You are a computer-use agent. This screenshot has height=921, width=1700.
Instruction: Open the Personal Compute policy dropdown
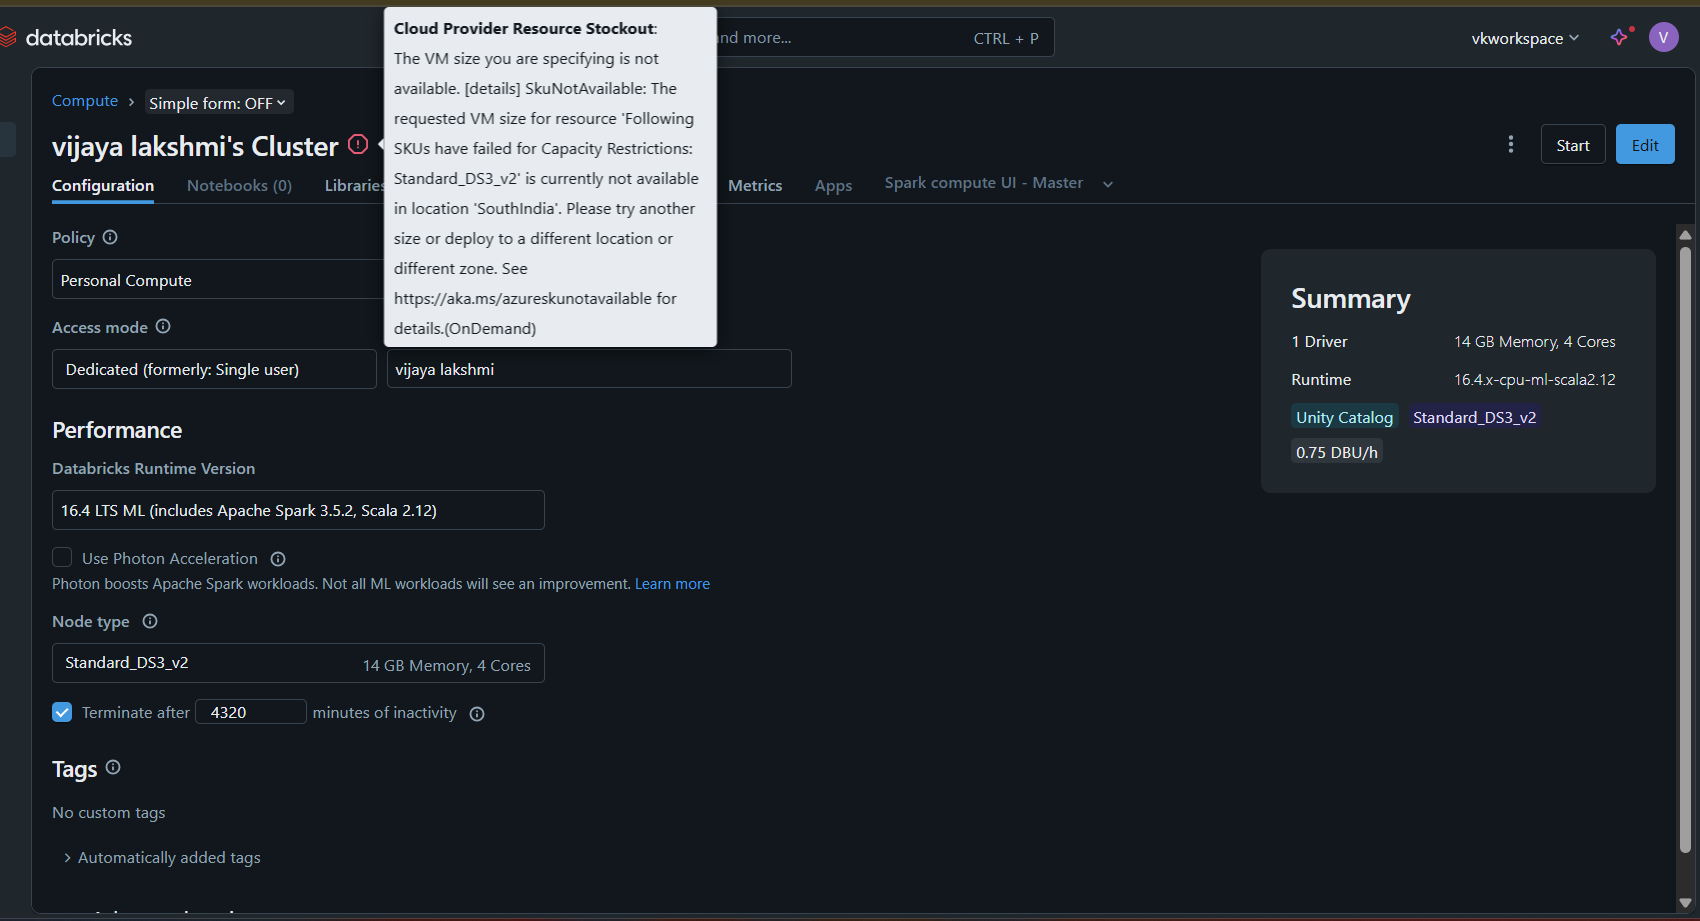pos(218,280)
